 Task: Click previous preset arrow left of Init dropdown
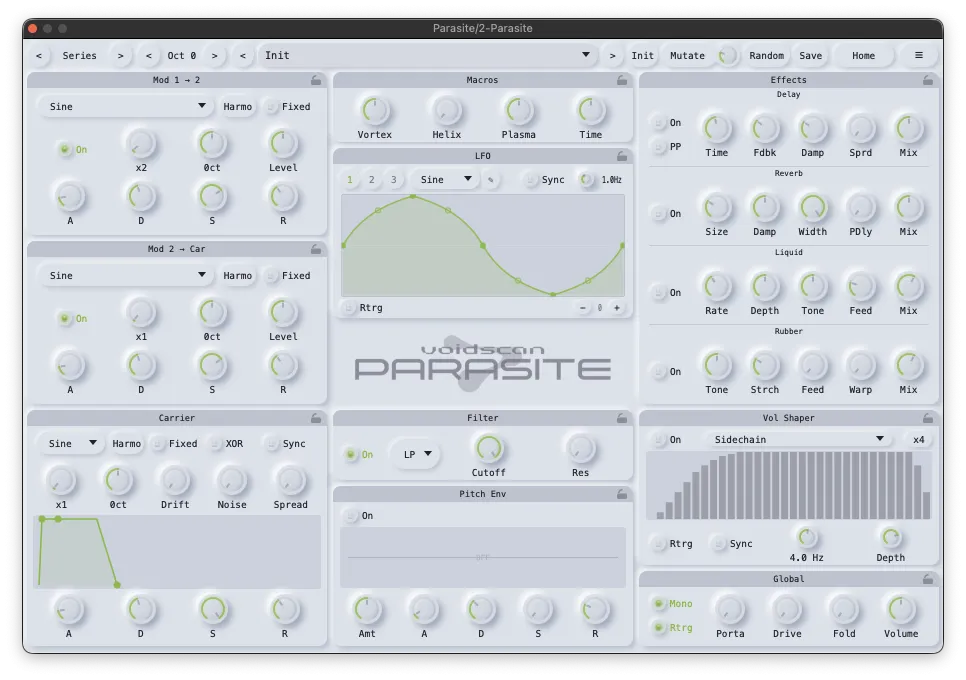pos(243,55)
